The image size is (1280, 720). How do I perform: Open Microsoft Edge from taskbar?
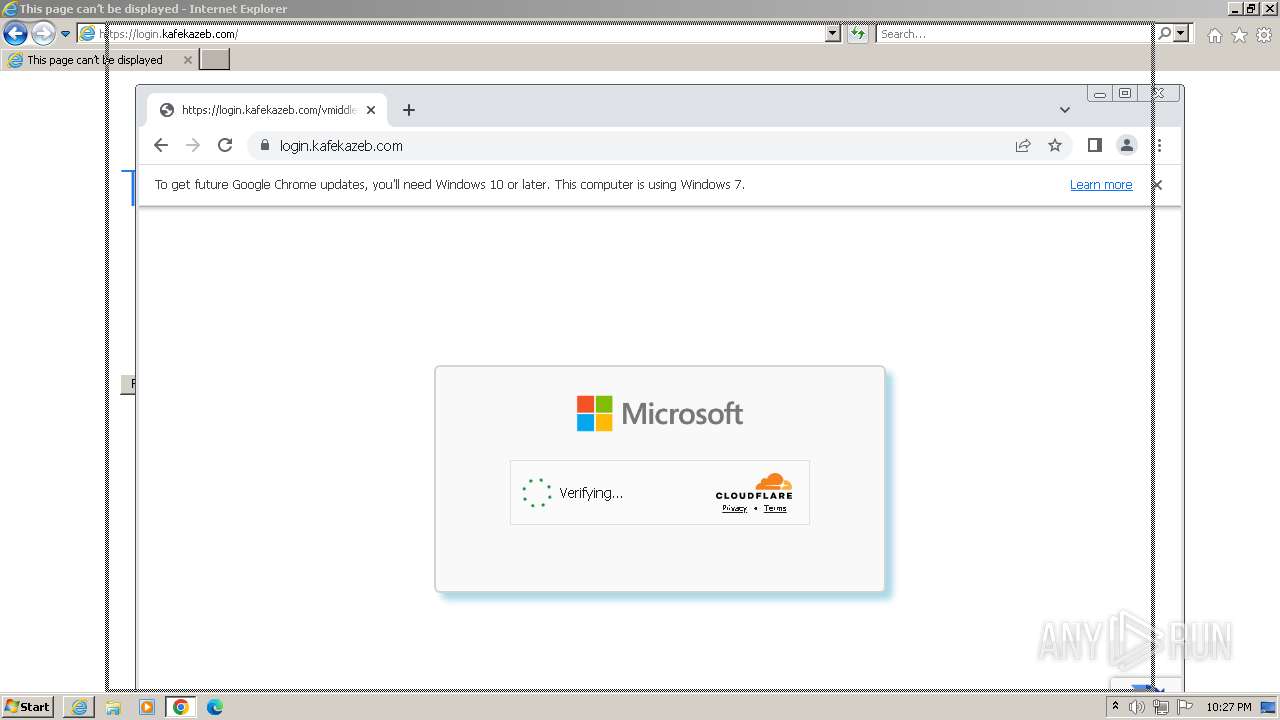pos(215,707)
